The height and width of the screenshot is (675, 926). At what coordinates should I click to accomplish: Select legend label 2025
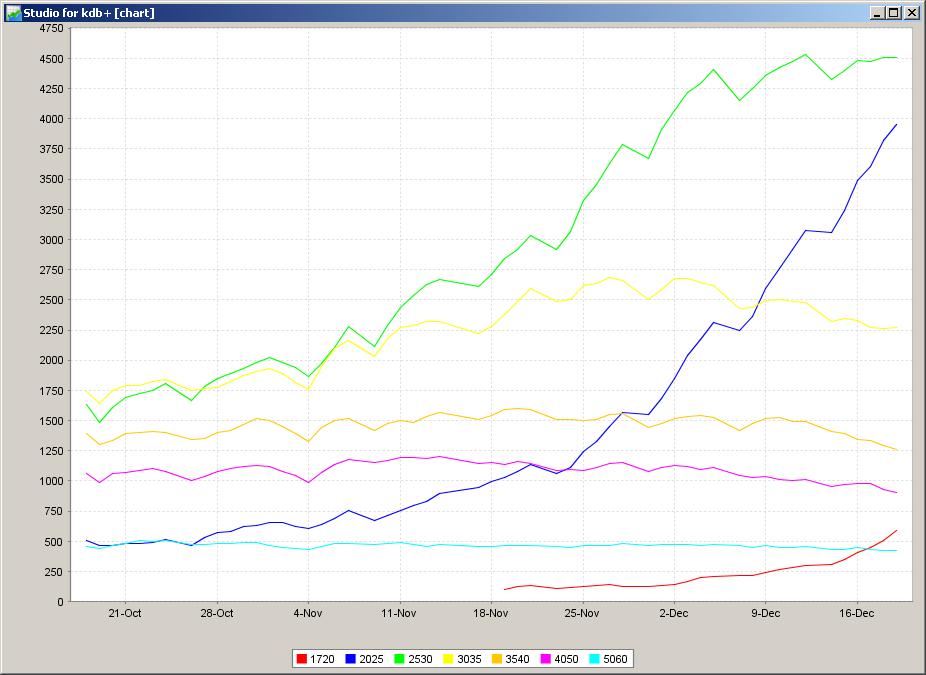tap(371, 659)
